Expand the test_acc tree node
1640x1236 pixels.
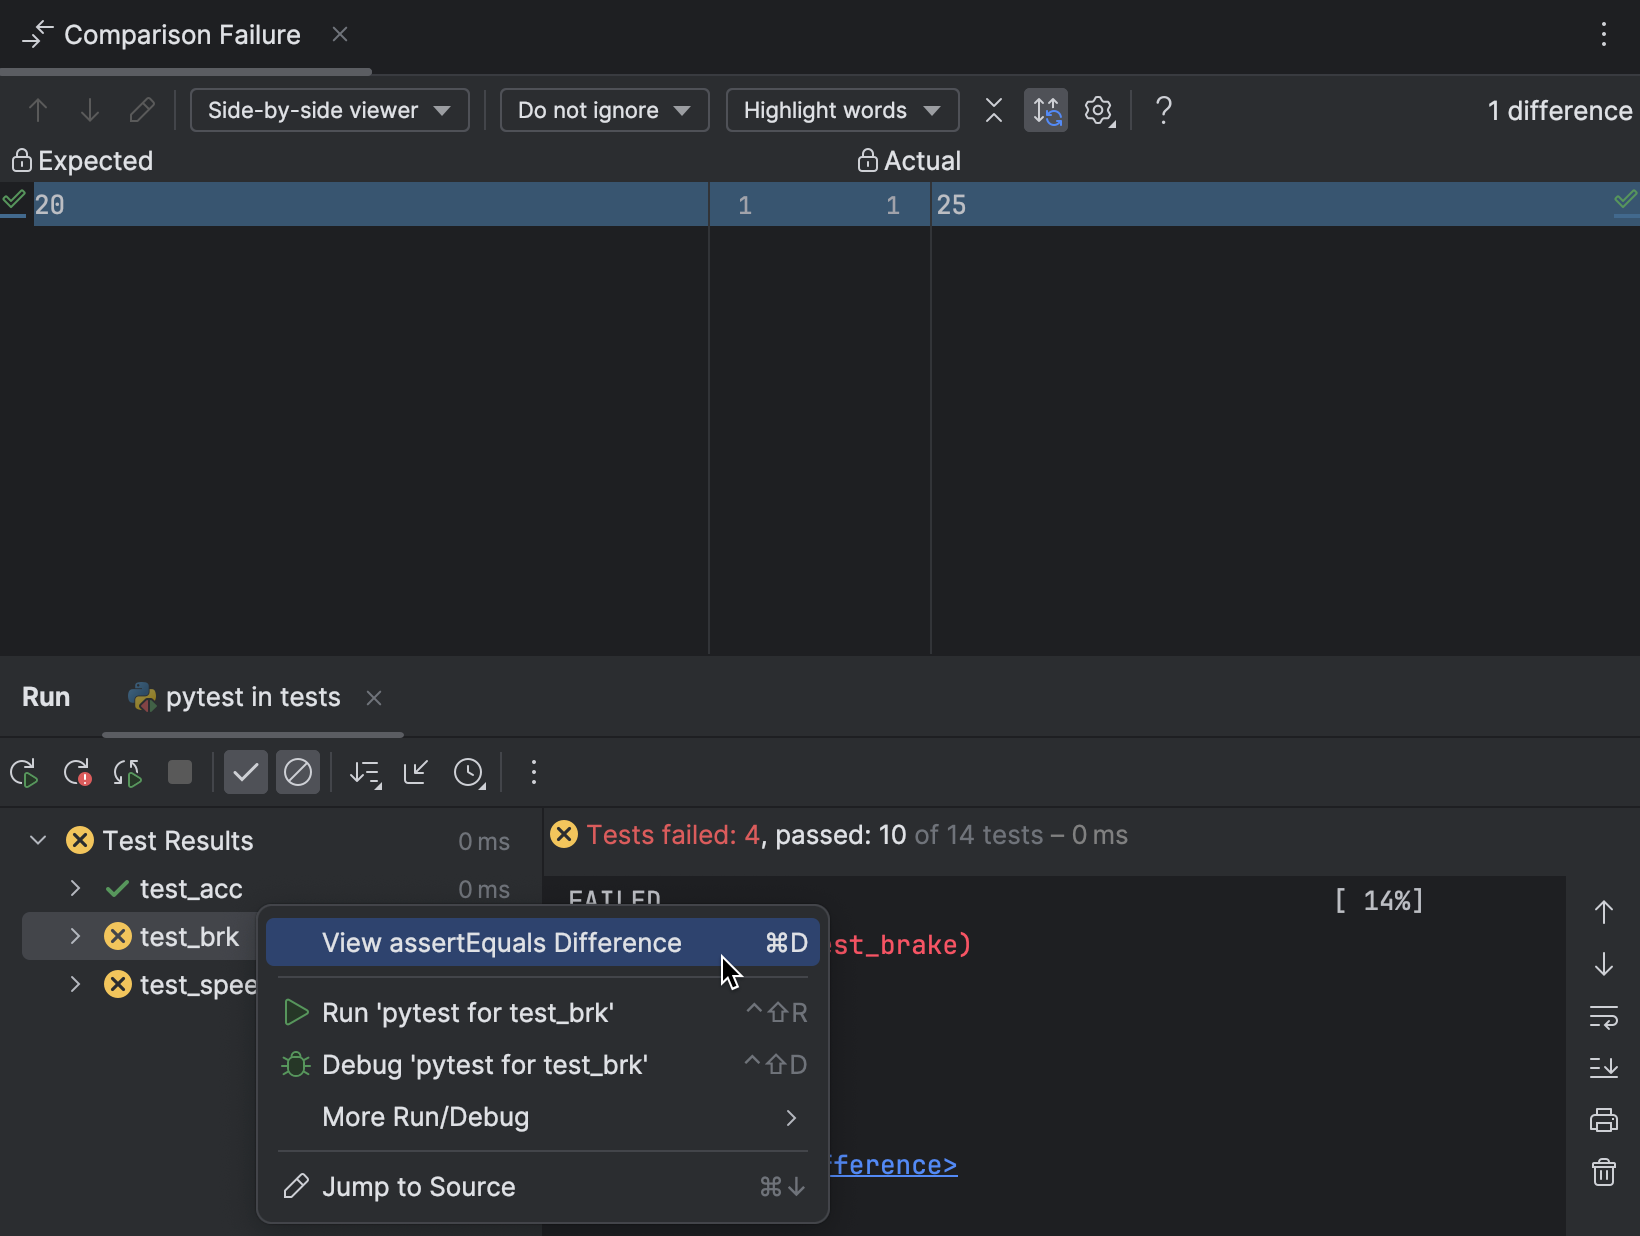tap(74, 889)
